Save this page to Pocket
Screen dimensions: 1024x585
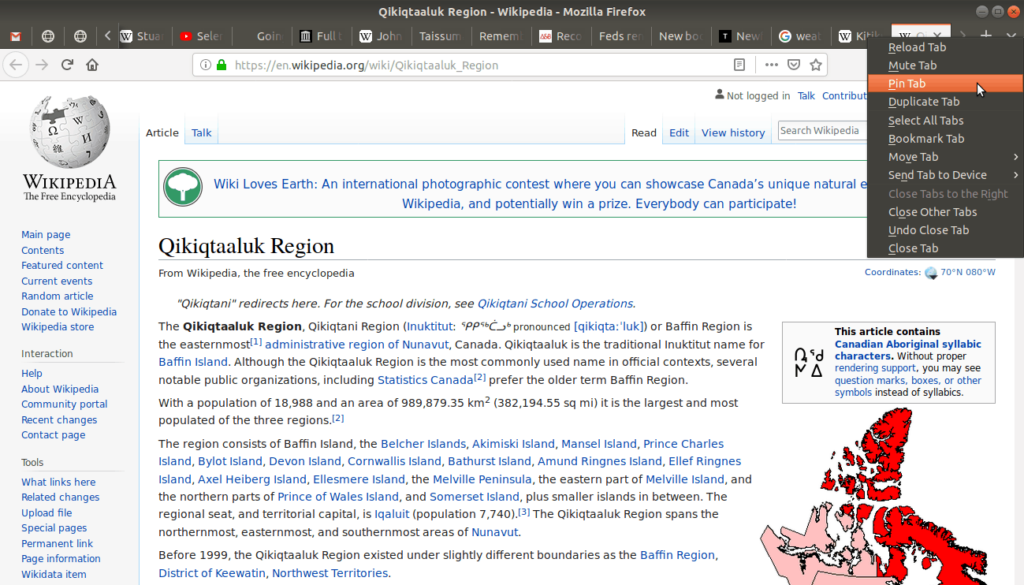coord(793,65)
